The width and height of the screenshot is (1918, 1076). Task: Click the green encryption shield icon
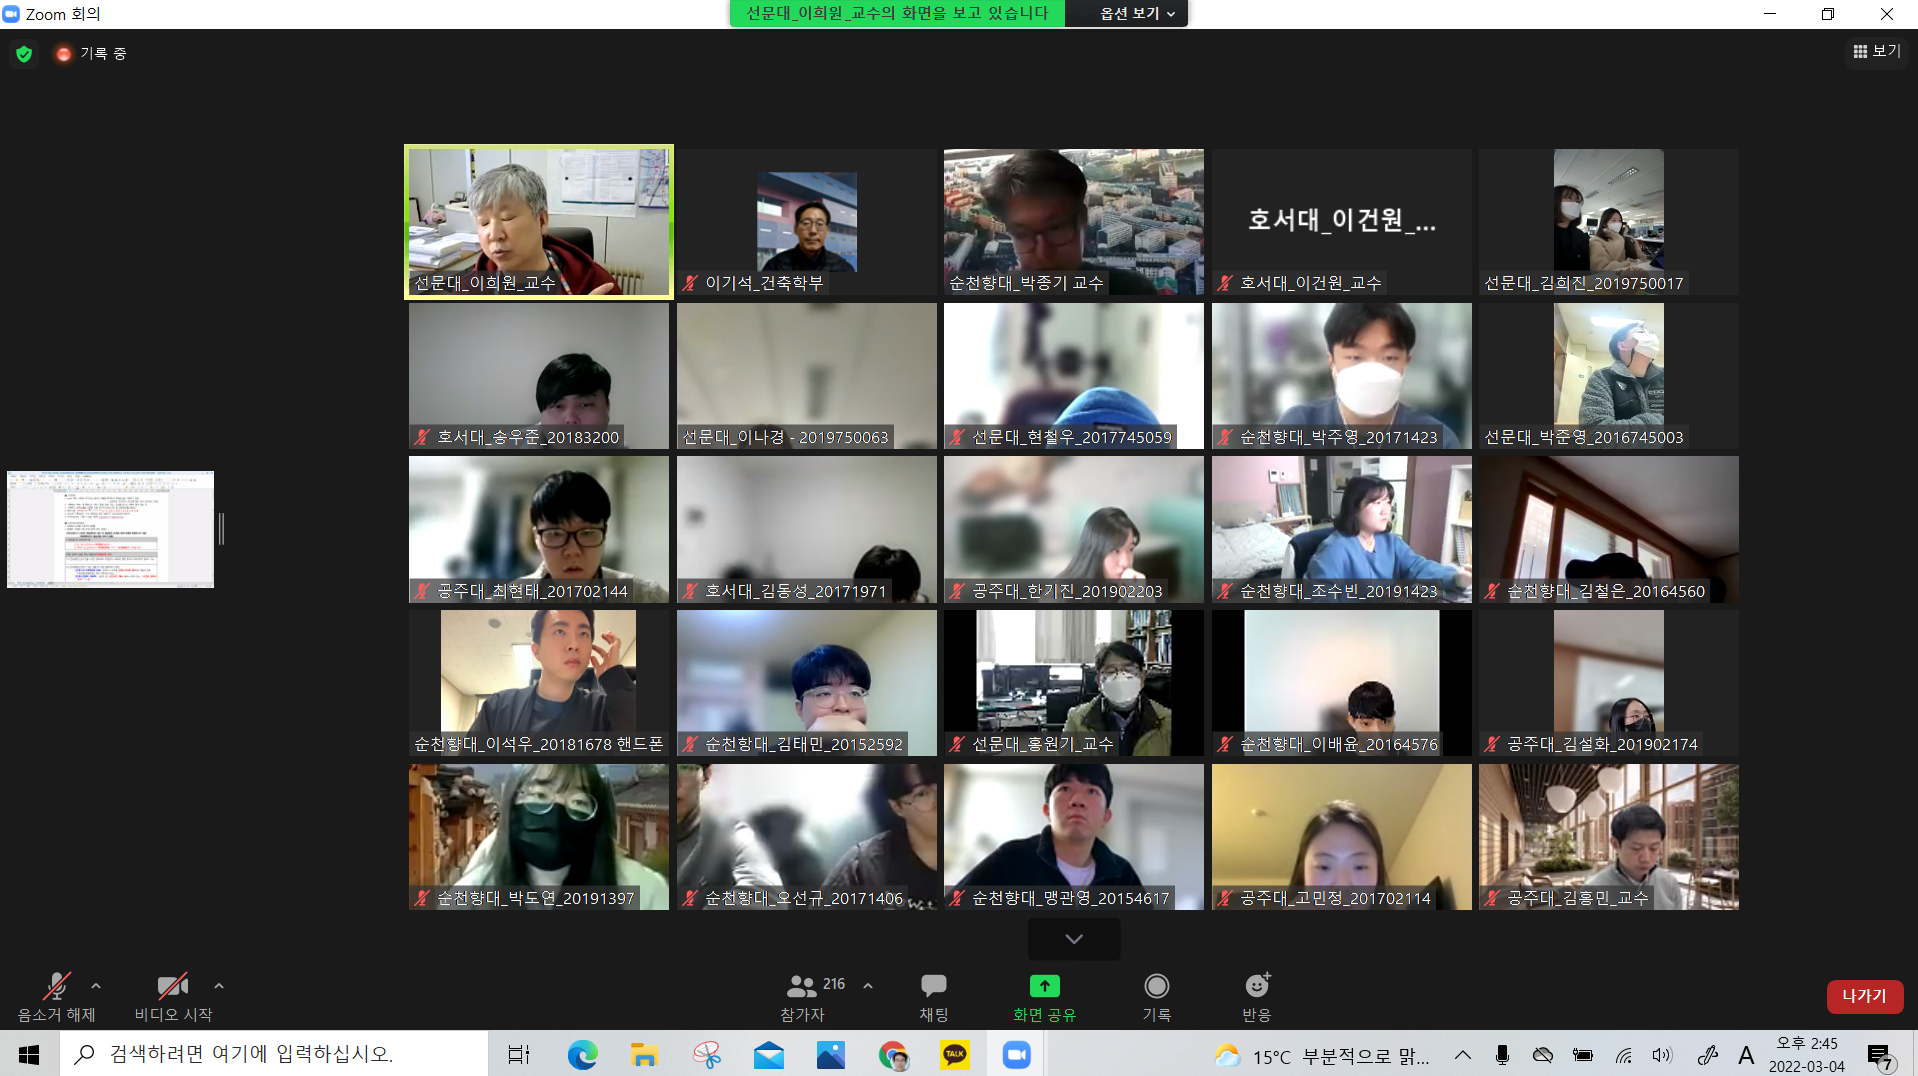point(24,54)
